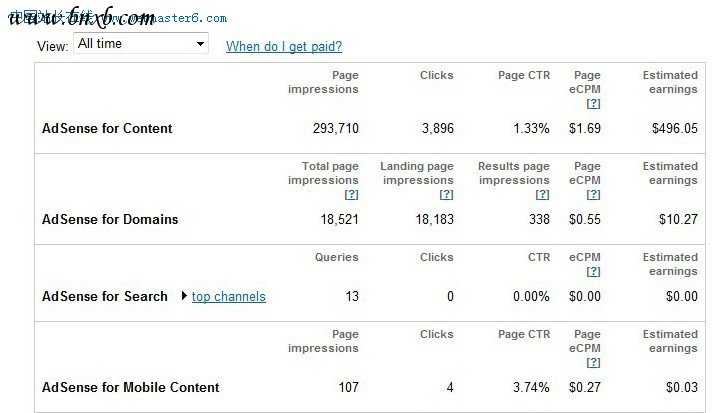Expand the arrow beside top channels
715x413 pixels.
[183, 296]
